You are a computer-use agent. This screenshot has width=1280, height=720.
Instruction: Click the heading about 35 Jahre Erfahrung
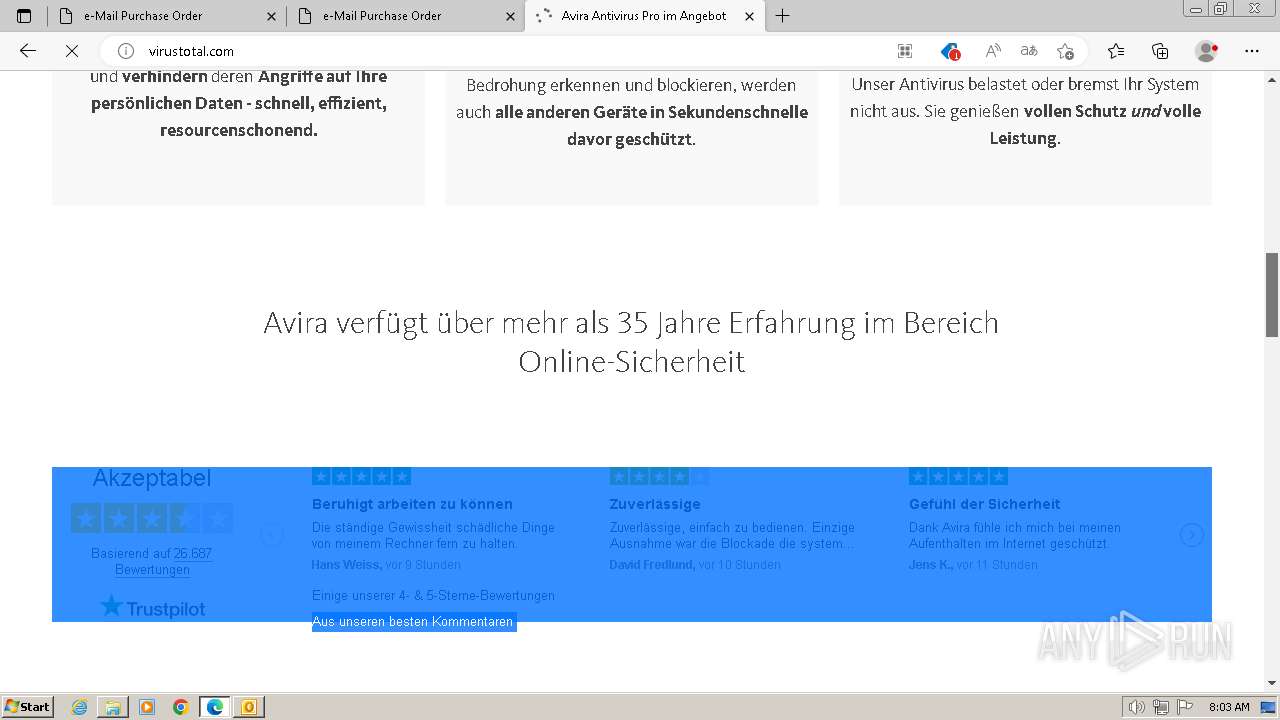631,341
